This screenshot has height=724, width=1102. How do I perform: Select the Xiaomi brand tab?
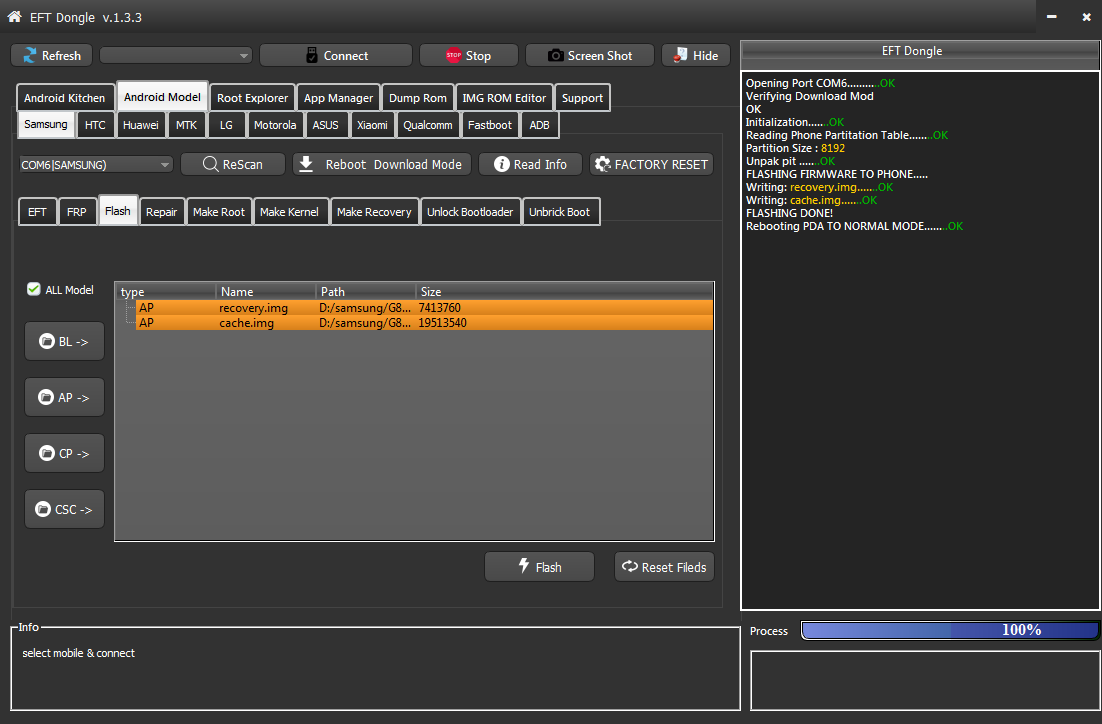point(372,125)
